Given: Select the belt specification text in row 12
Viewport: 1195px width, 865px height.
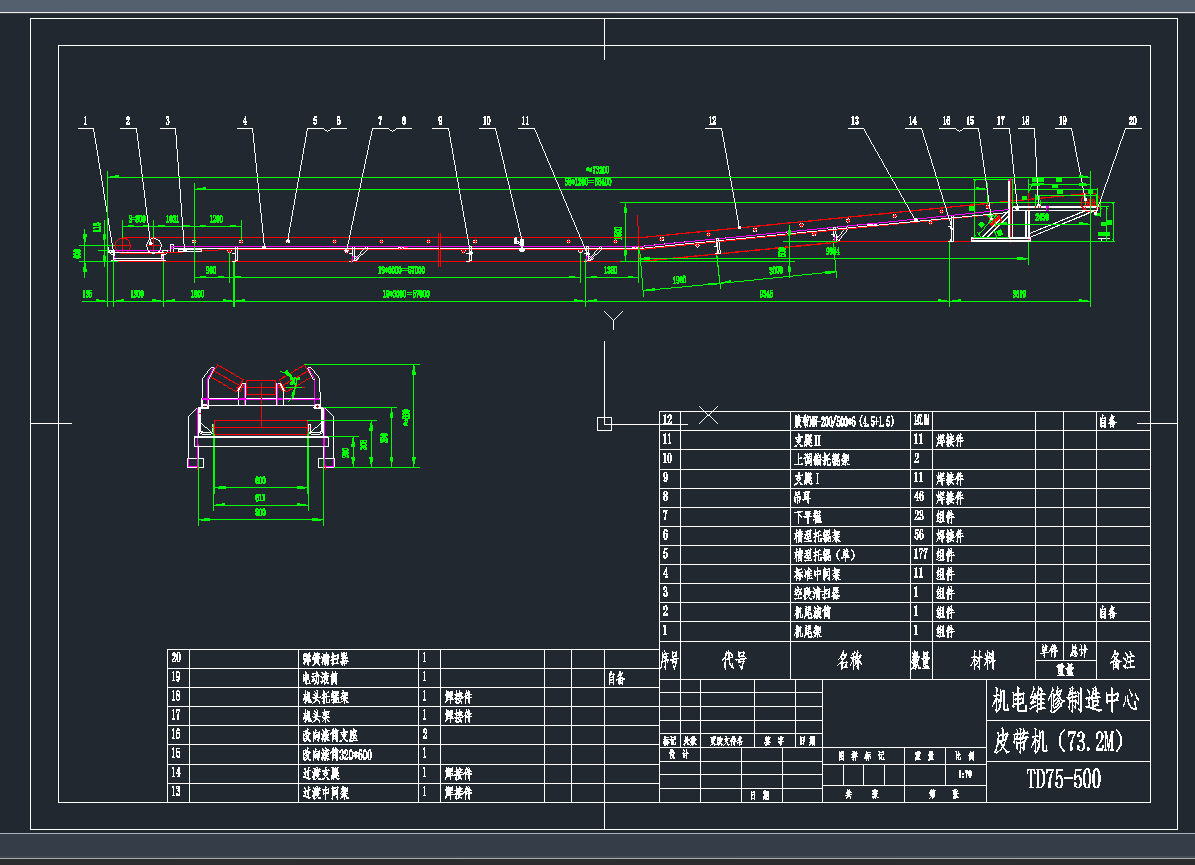Looking at the screenshot, I should 844,421.
